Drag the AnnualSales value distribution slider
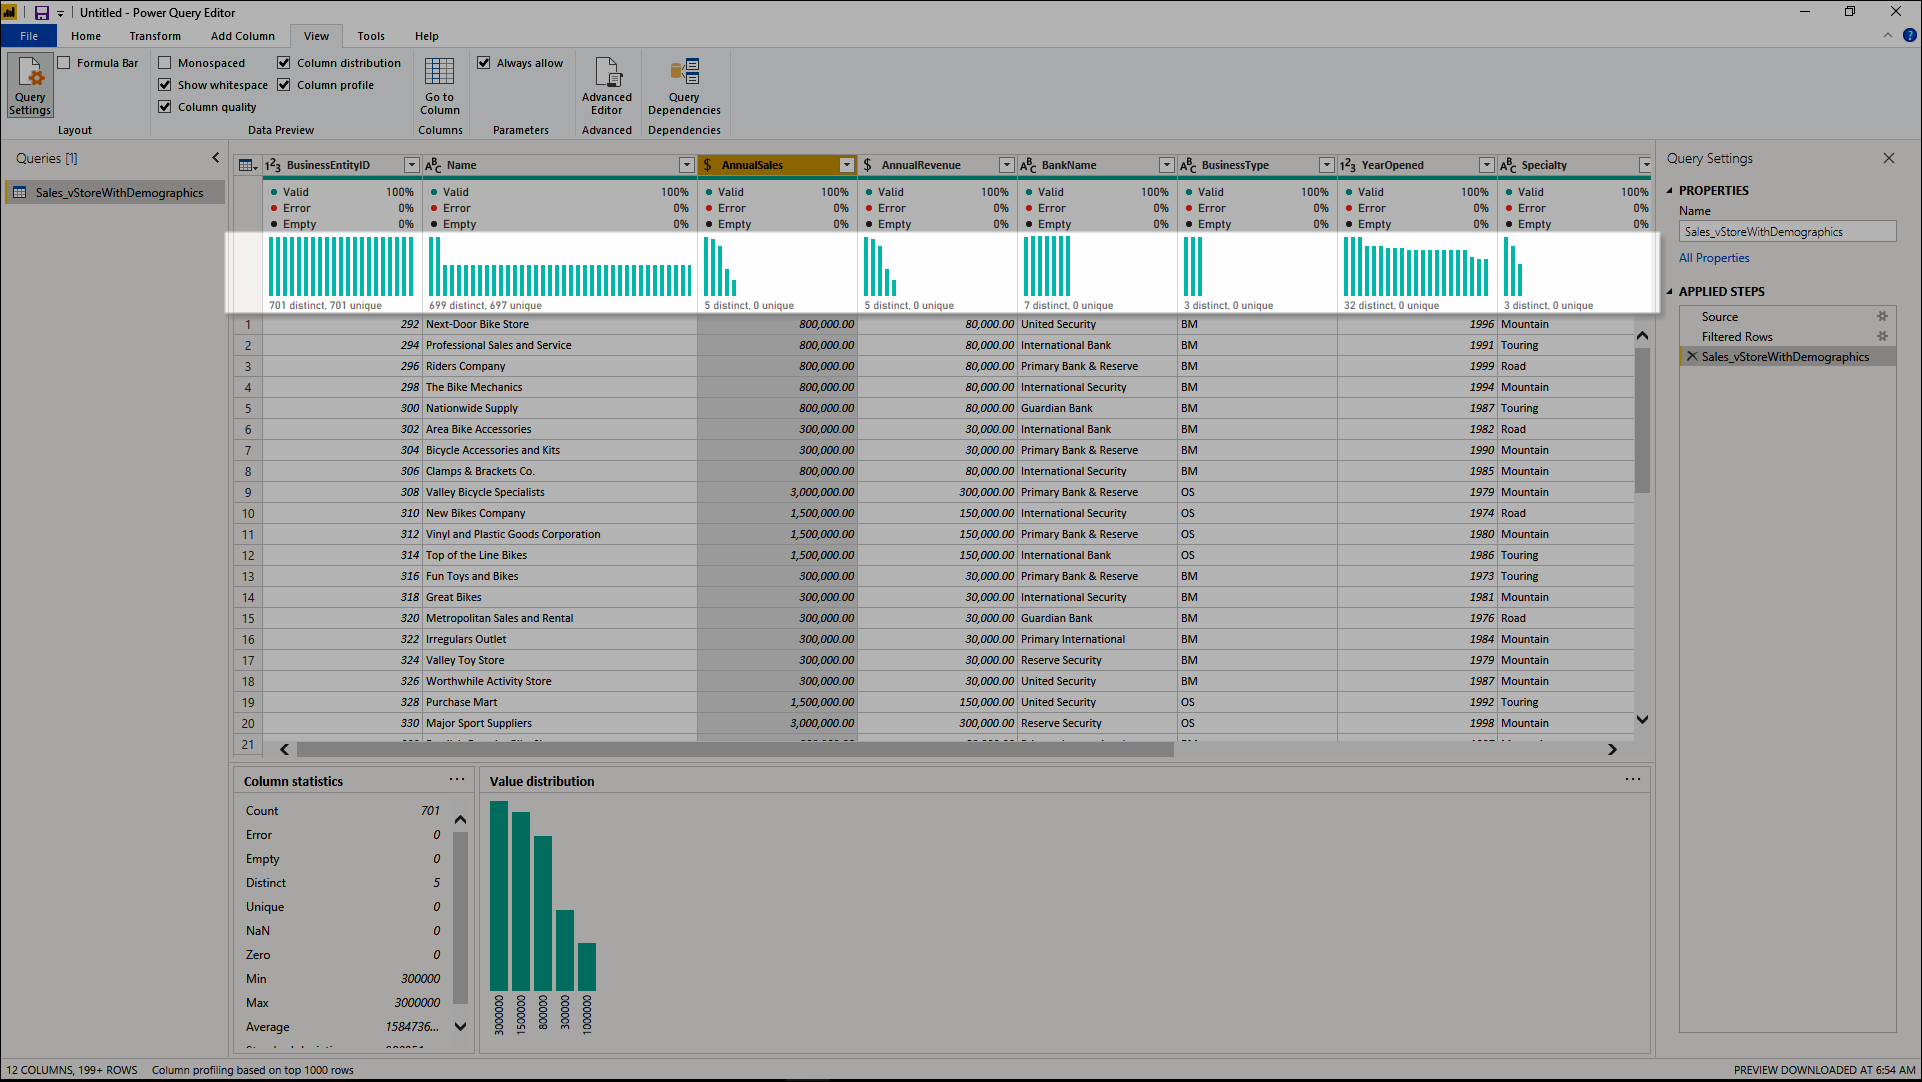 point(461,910)
